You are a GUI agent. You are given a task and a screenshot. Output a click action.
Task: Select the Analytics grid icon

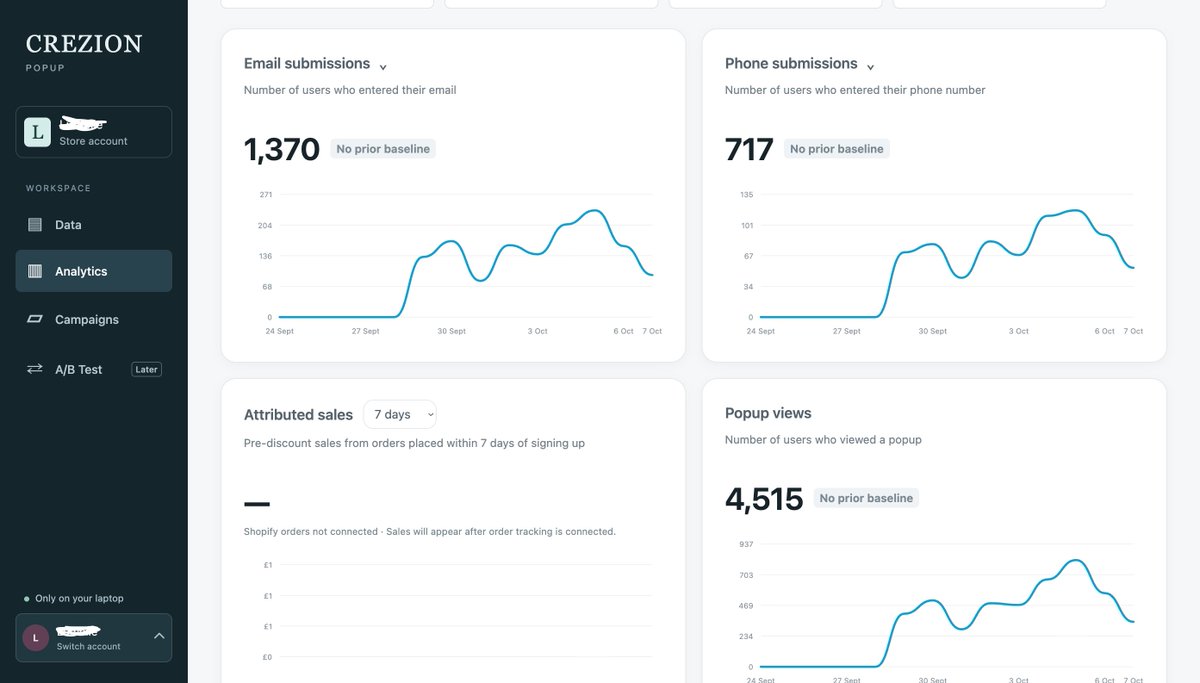coord(35,271)
